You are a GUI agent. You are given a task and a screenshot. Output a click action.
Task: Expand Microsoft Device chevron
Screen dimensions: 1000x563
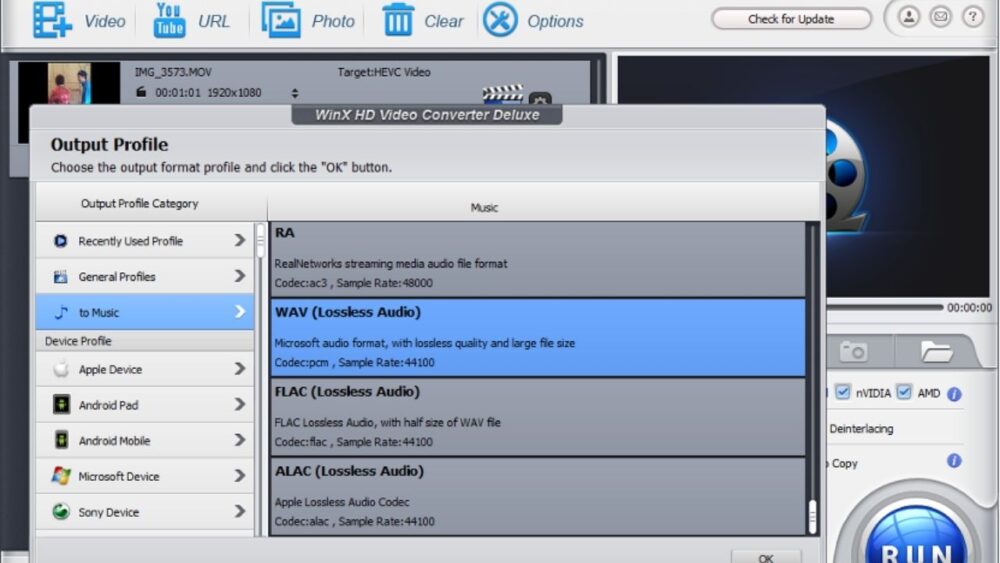[x=240, y=476]
